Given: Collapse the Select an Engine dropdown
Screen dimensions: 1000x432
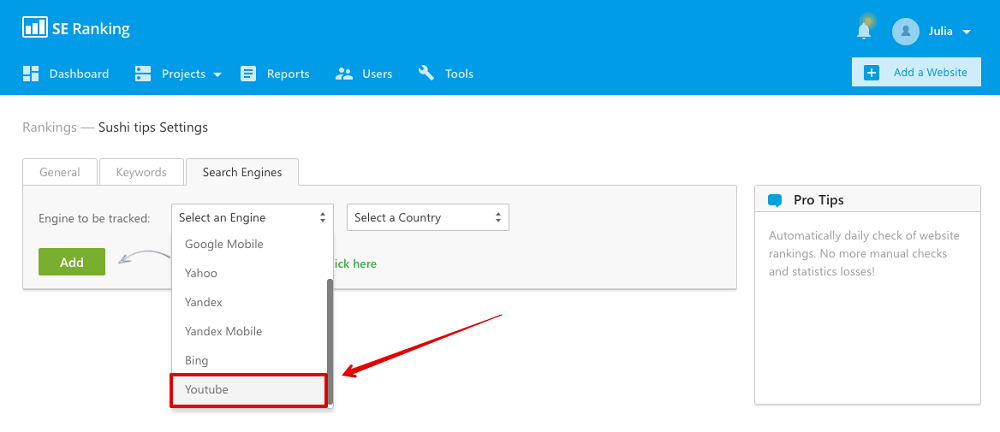Looking at the screenshot, I should (x=251, y=217).
